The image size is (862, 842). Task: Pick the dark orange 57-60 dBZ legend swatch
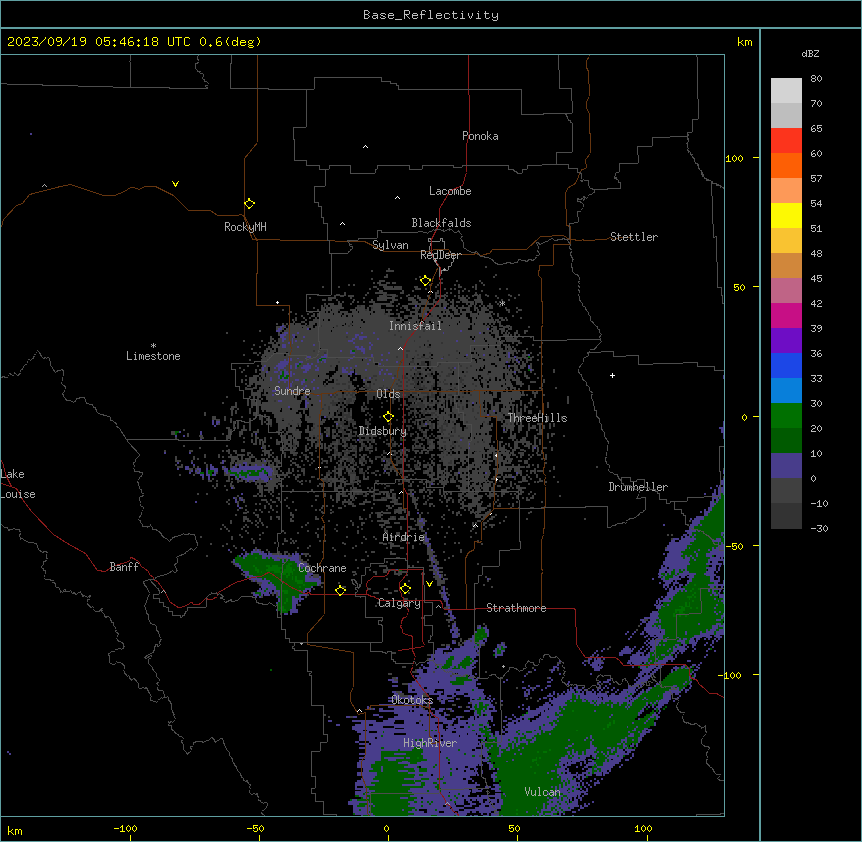click(x=786, y=165)
